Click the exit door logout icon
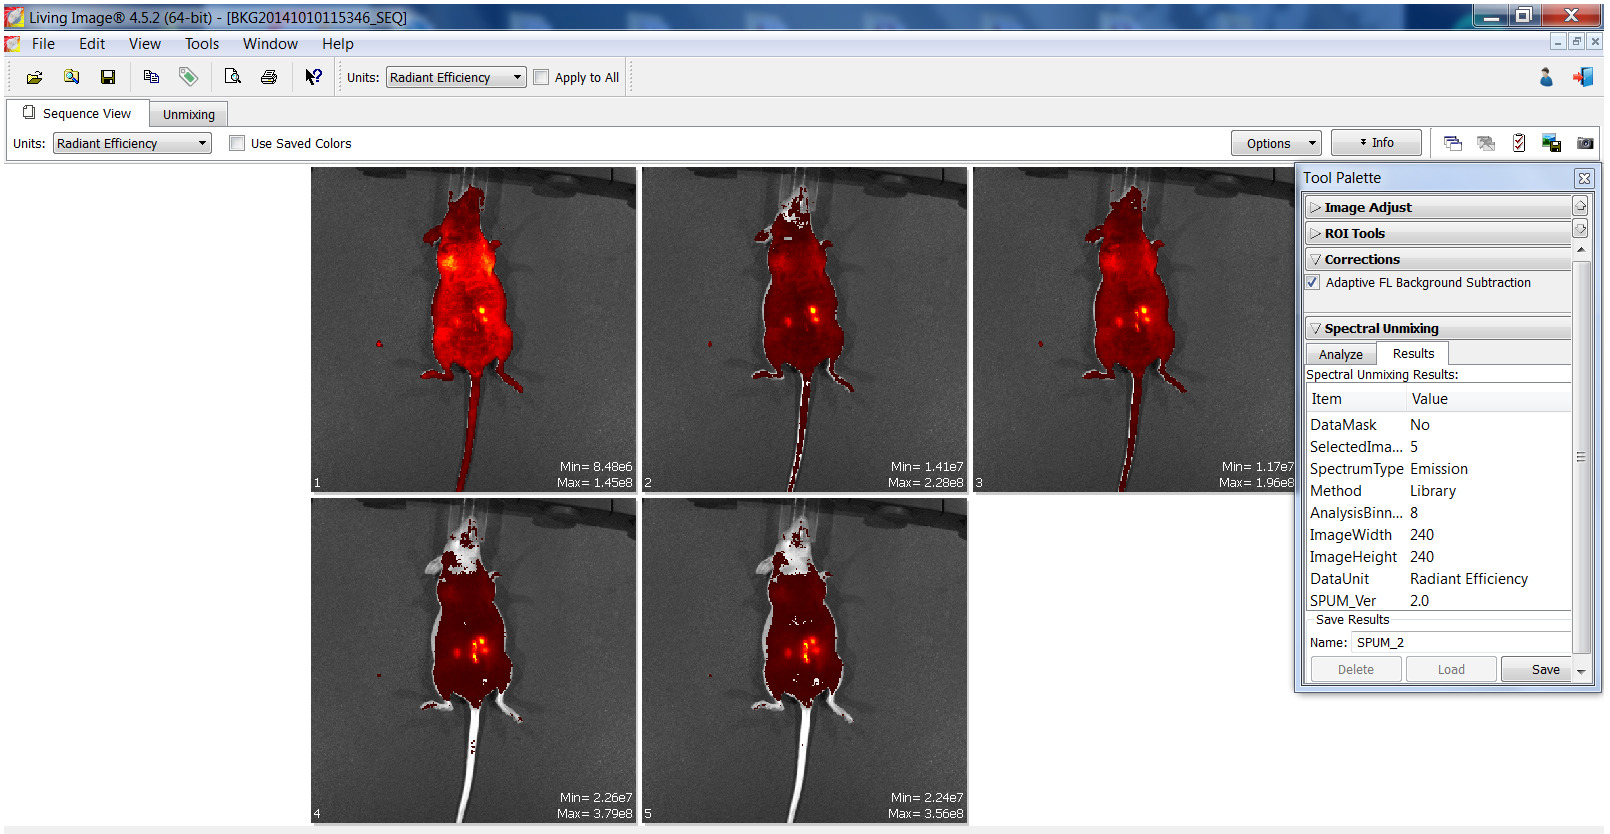The image size is (1610, 834). click(1583, 77)
